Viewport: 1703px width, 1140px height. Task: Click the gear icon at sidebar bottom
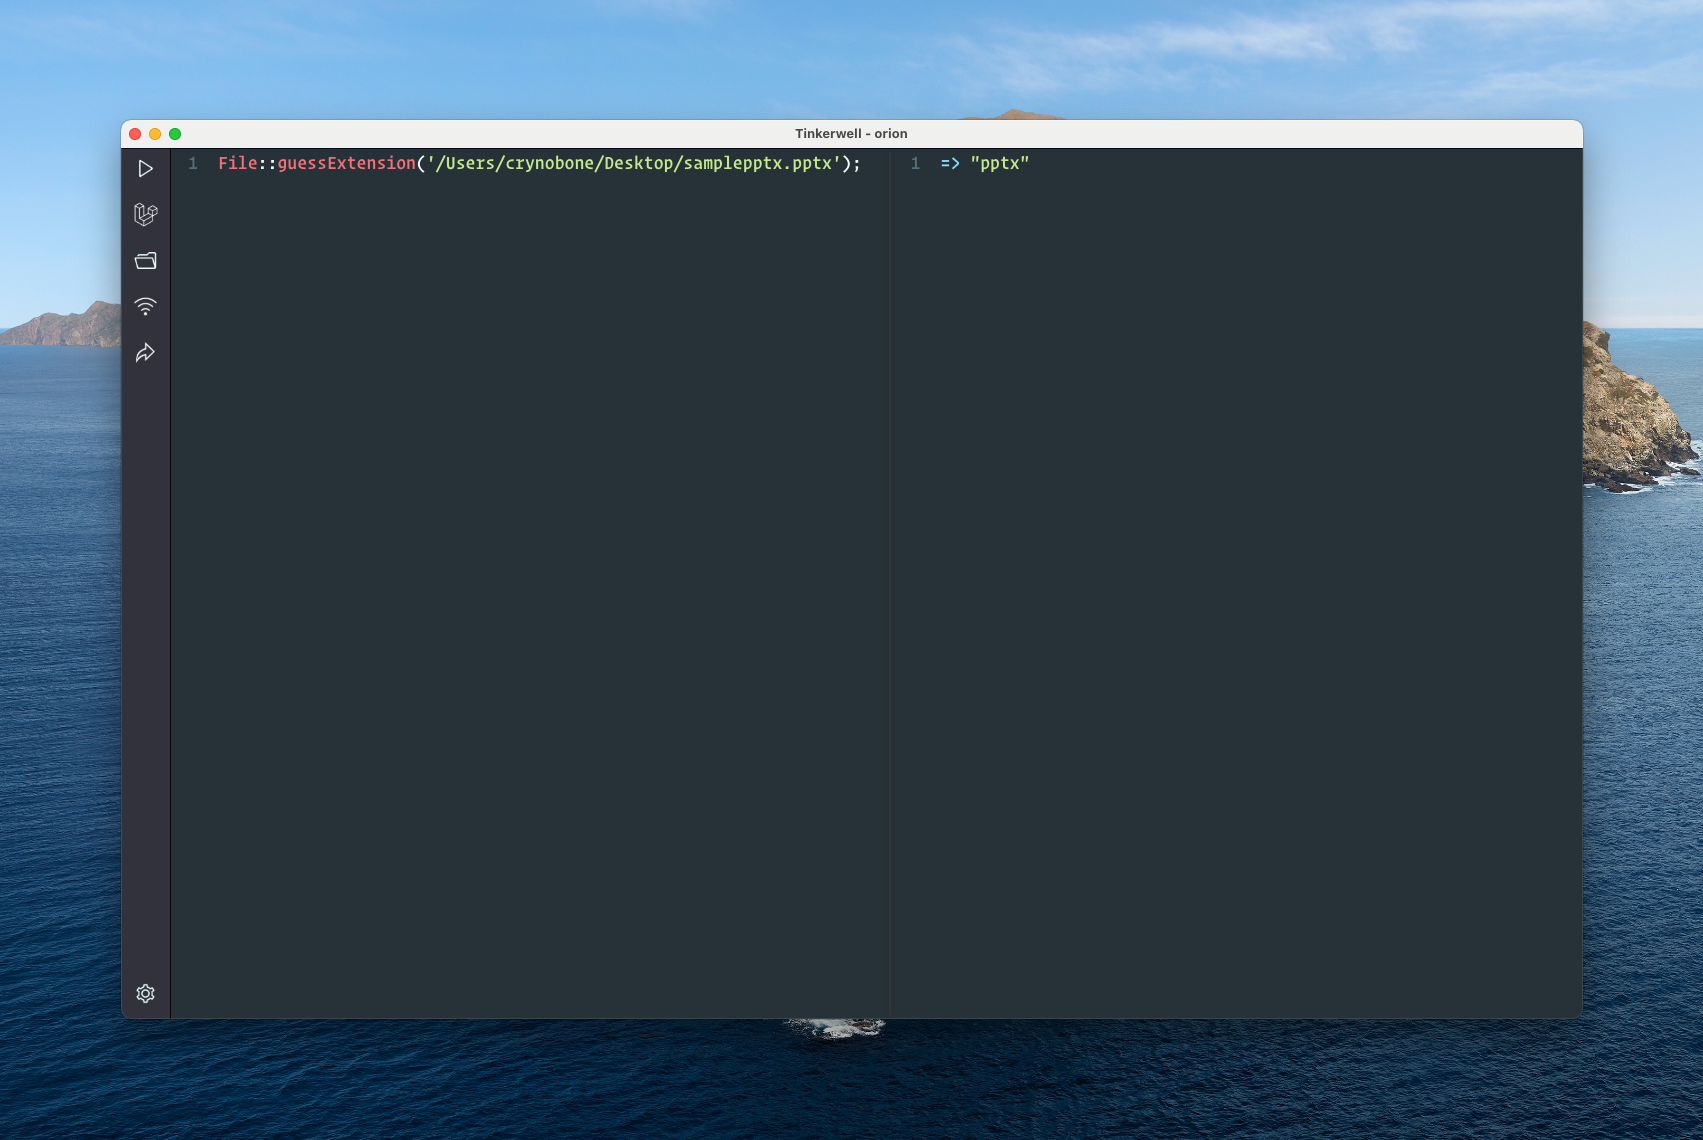(x=146, y=993)
